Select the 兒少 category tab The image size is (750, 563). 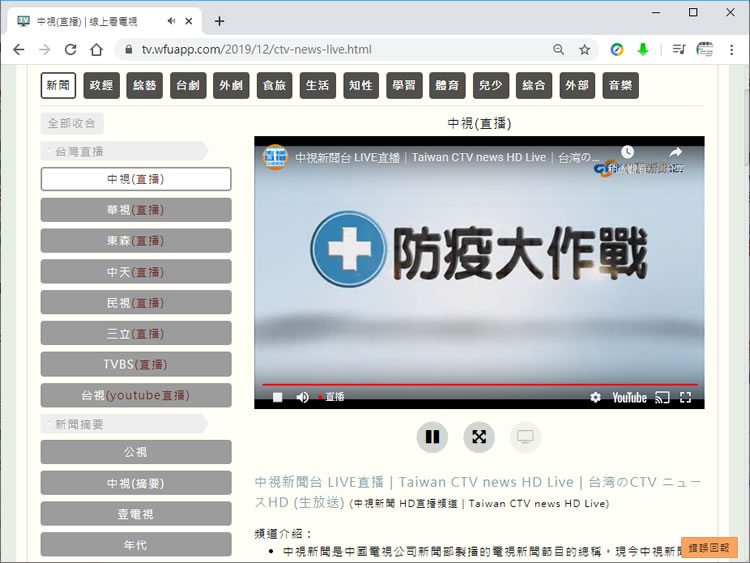pyautogui.click(x=491, y=86)
